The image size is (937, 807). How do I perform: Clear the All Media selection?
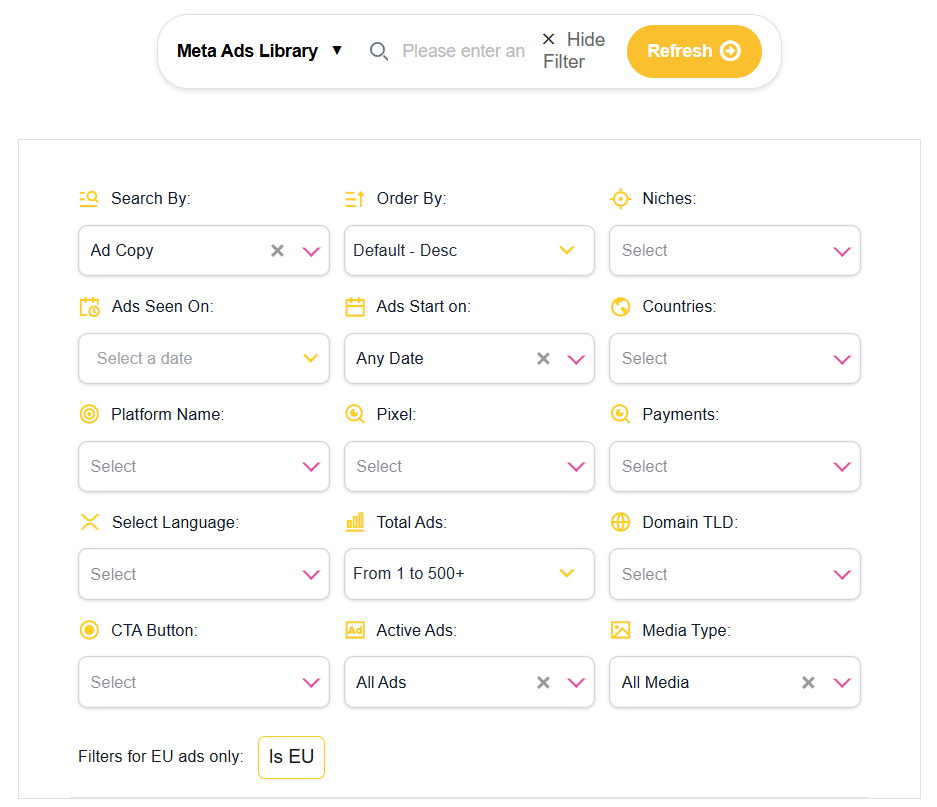808,682
